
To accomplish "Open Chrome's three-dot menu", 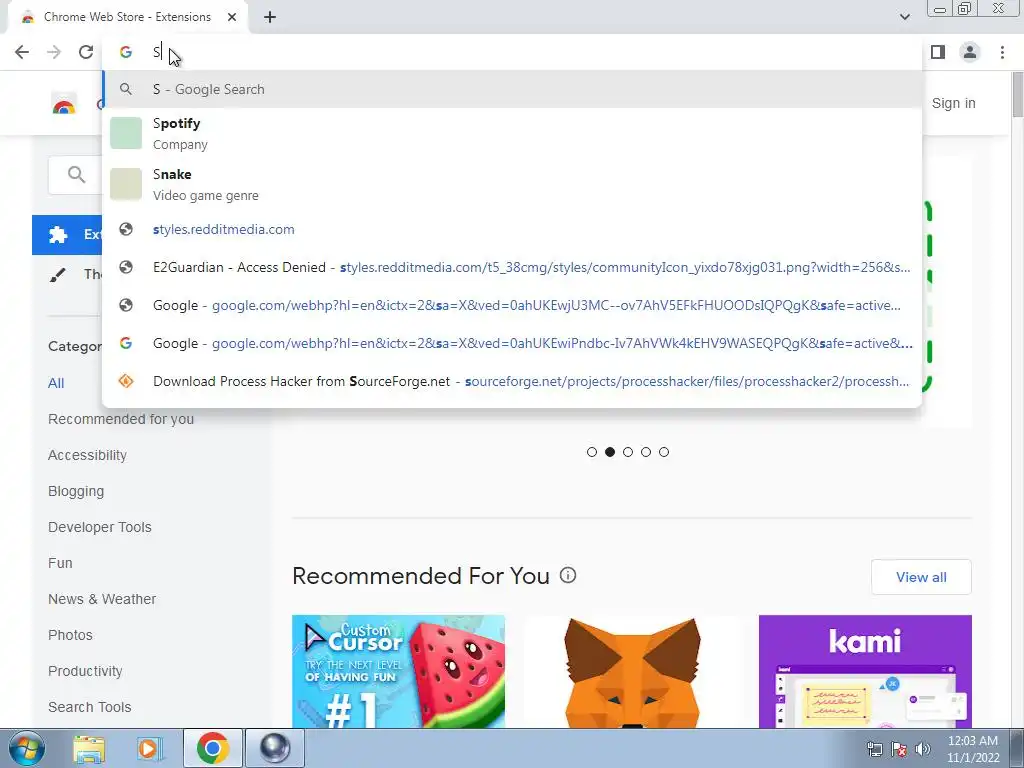I will coord(1002,52).
